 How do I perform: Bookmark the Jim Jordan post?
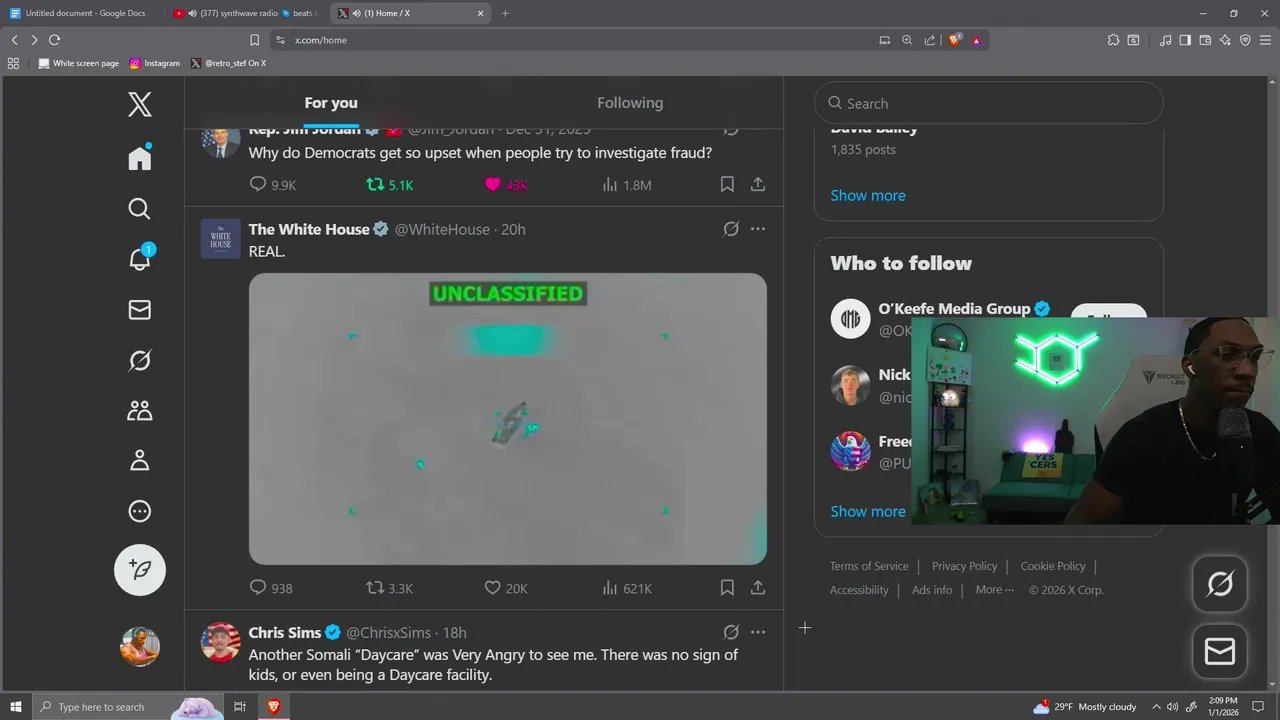coord(727,184)
